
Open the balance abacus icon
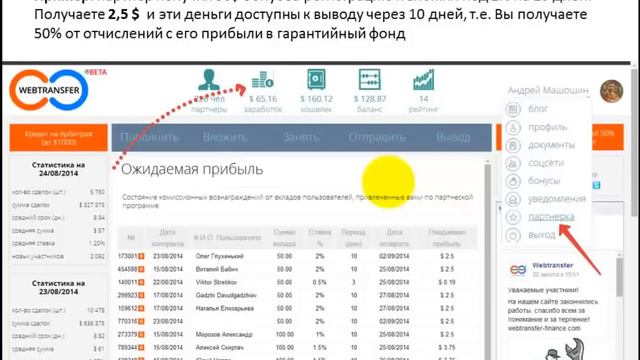coord(369,80)
